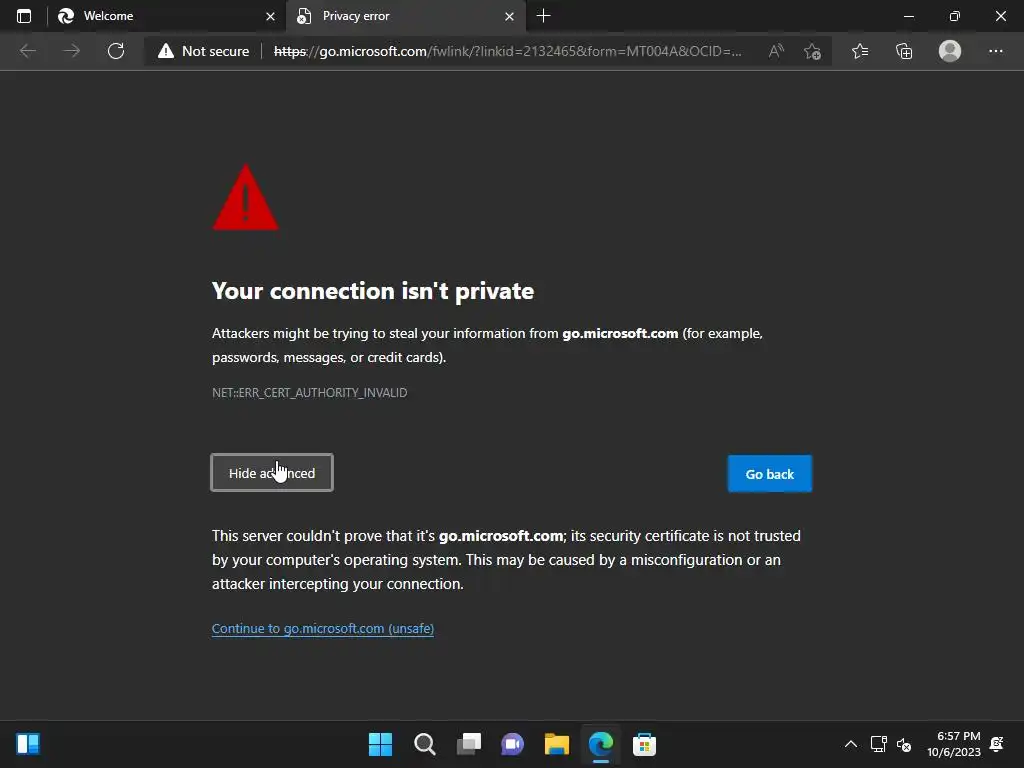Viewport: 1024px width, 768px height.
Task: Click the browser Forward arrow
Action: [x=71, y=51]
